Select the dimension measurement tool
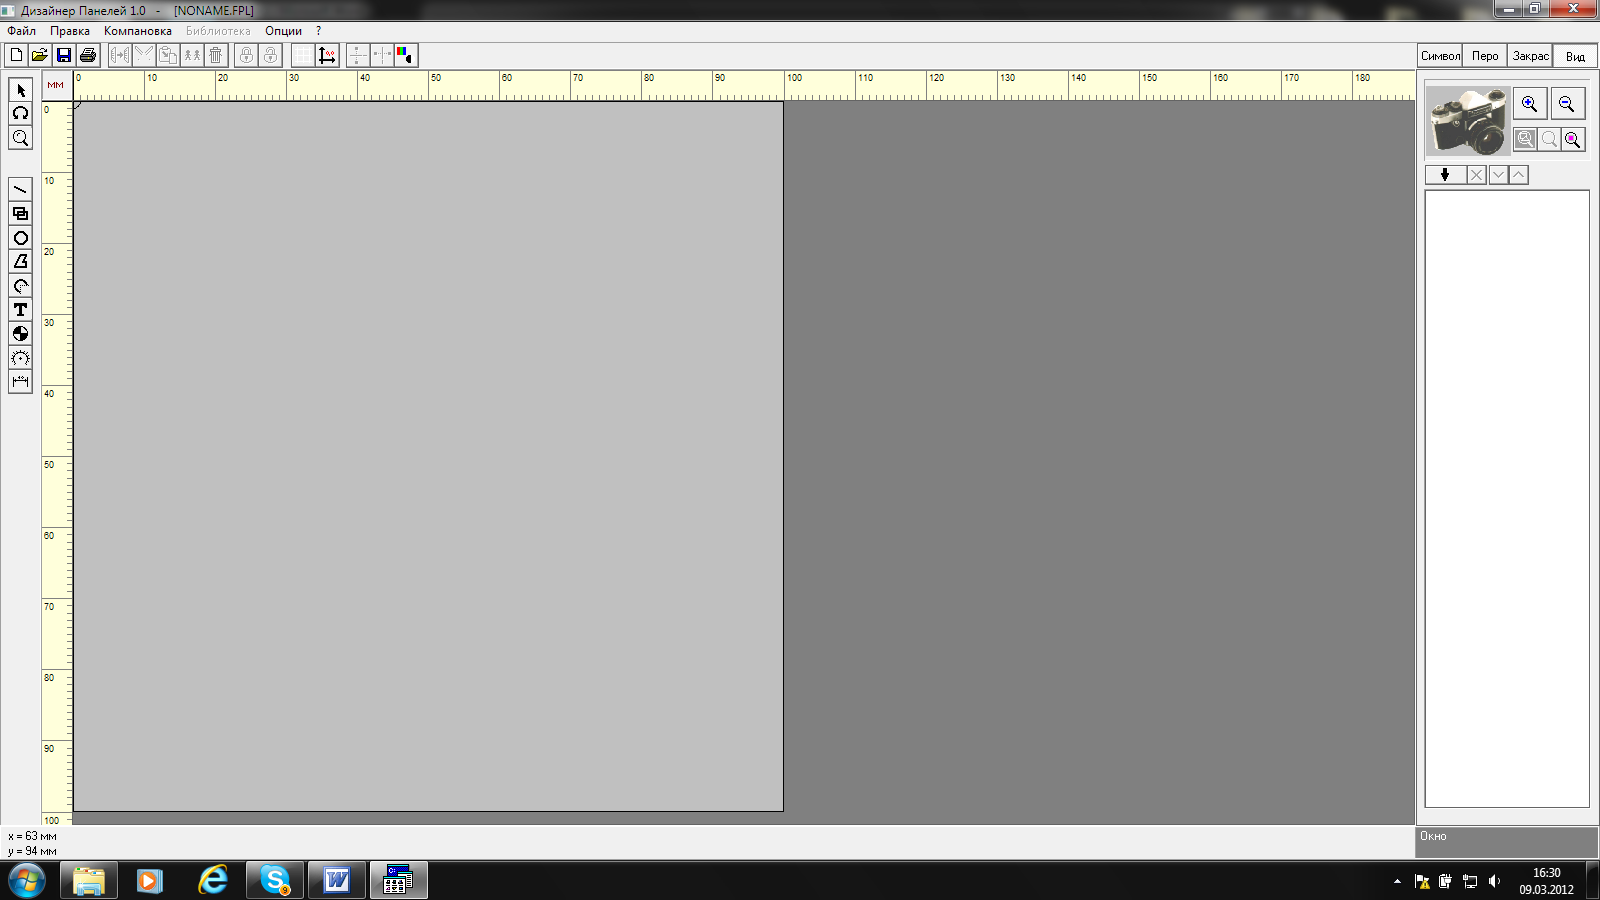 pyautogui.click(x=20, y=382)
